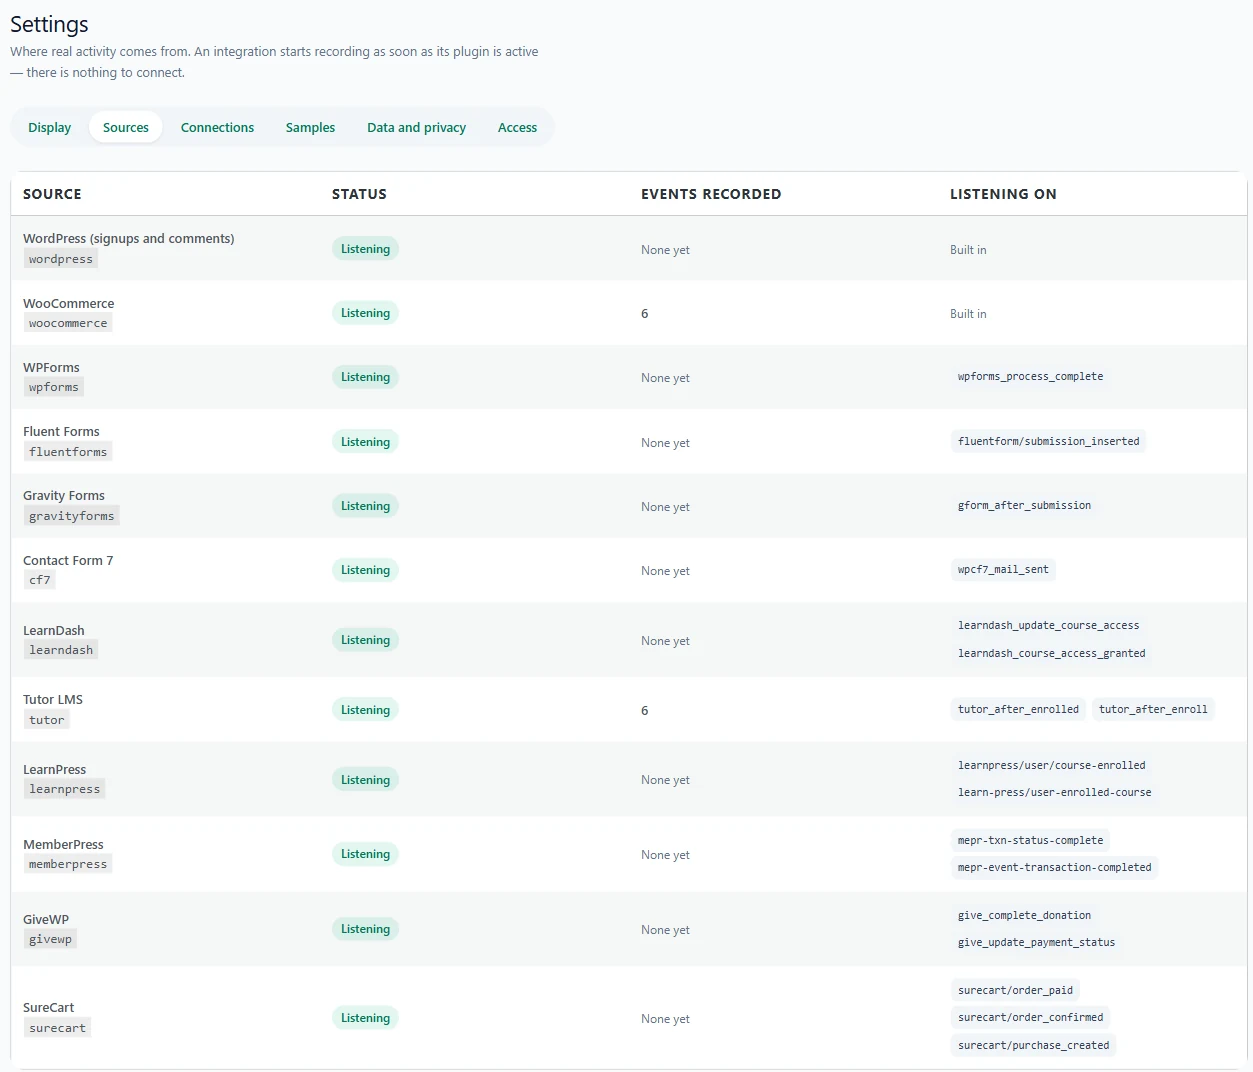Select the WordPress (signups and comments) source name
1253x1072 pixels.
point(129,238)
